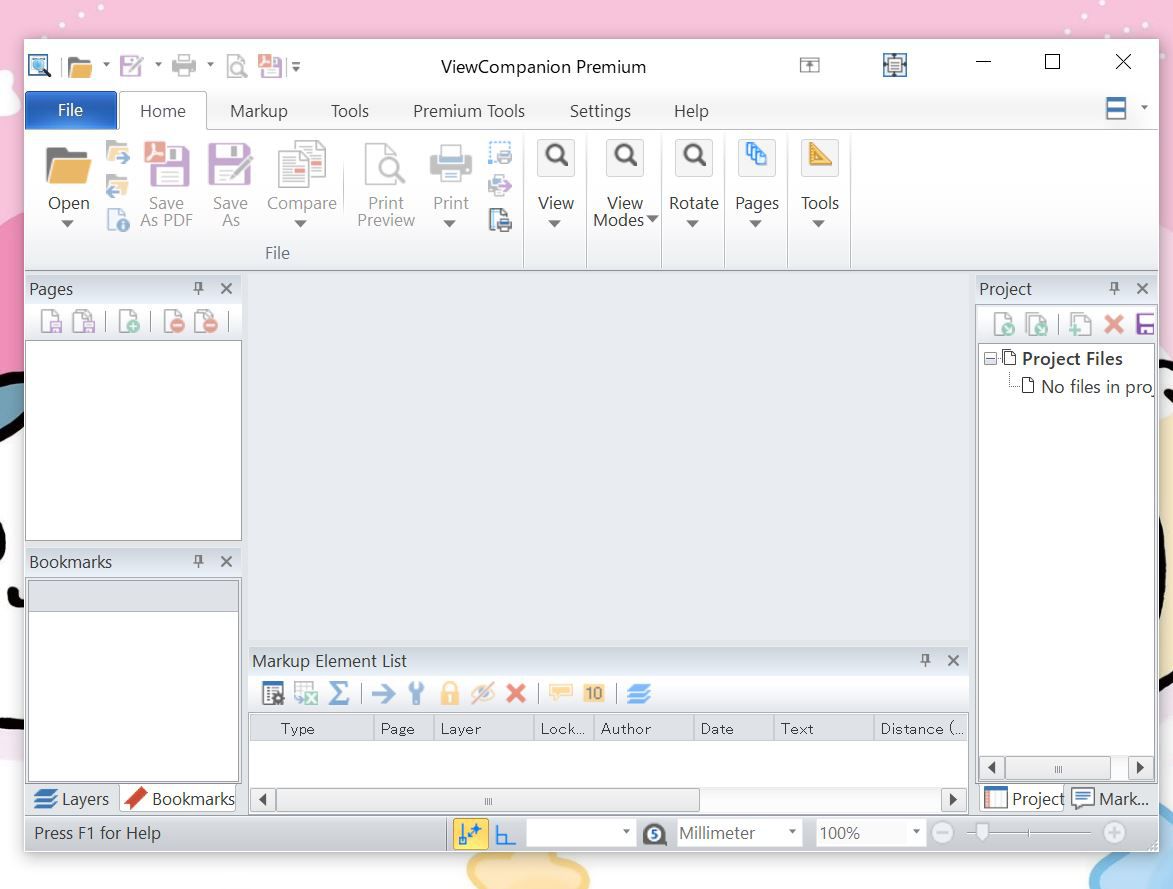The height and width of the screenshot is (889, 1173).
Task: Expand the Compare dropdown arrow
Action: 301,224
